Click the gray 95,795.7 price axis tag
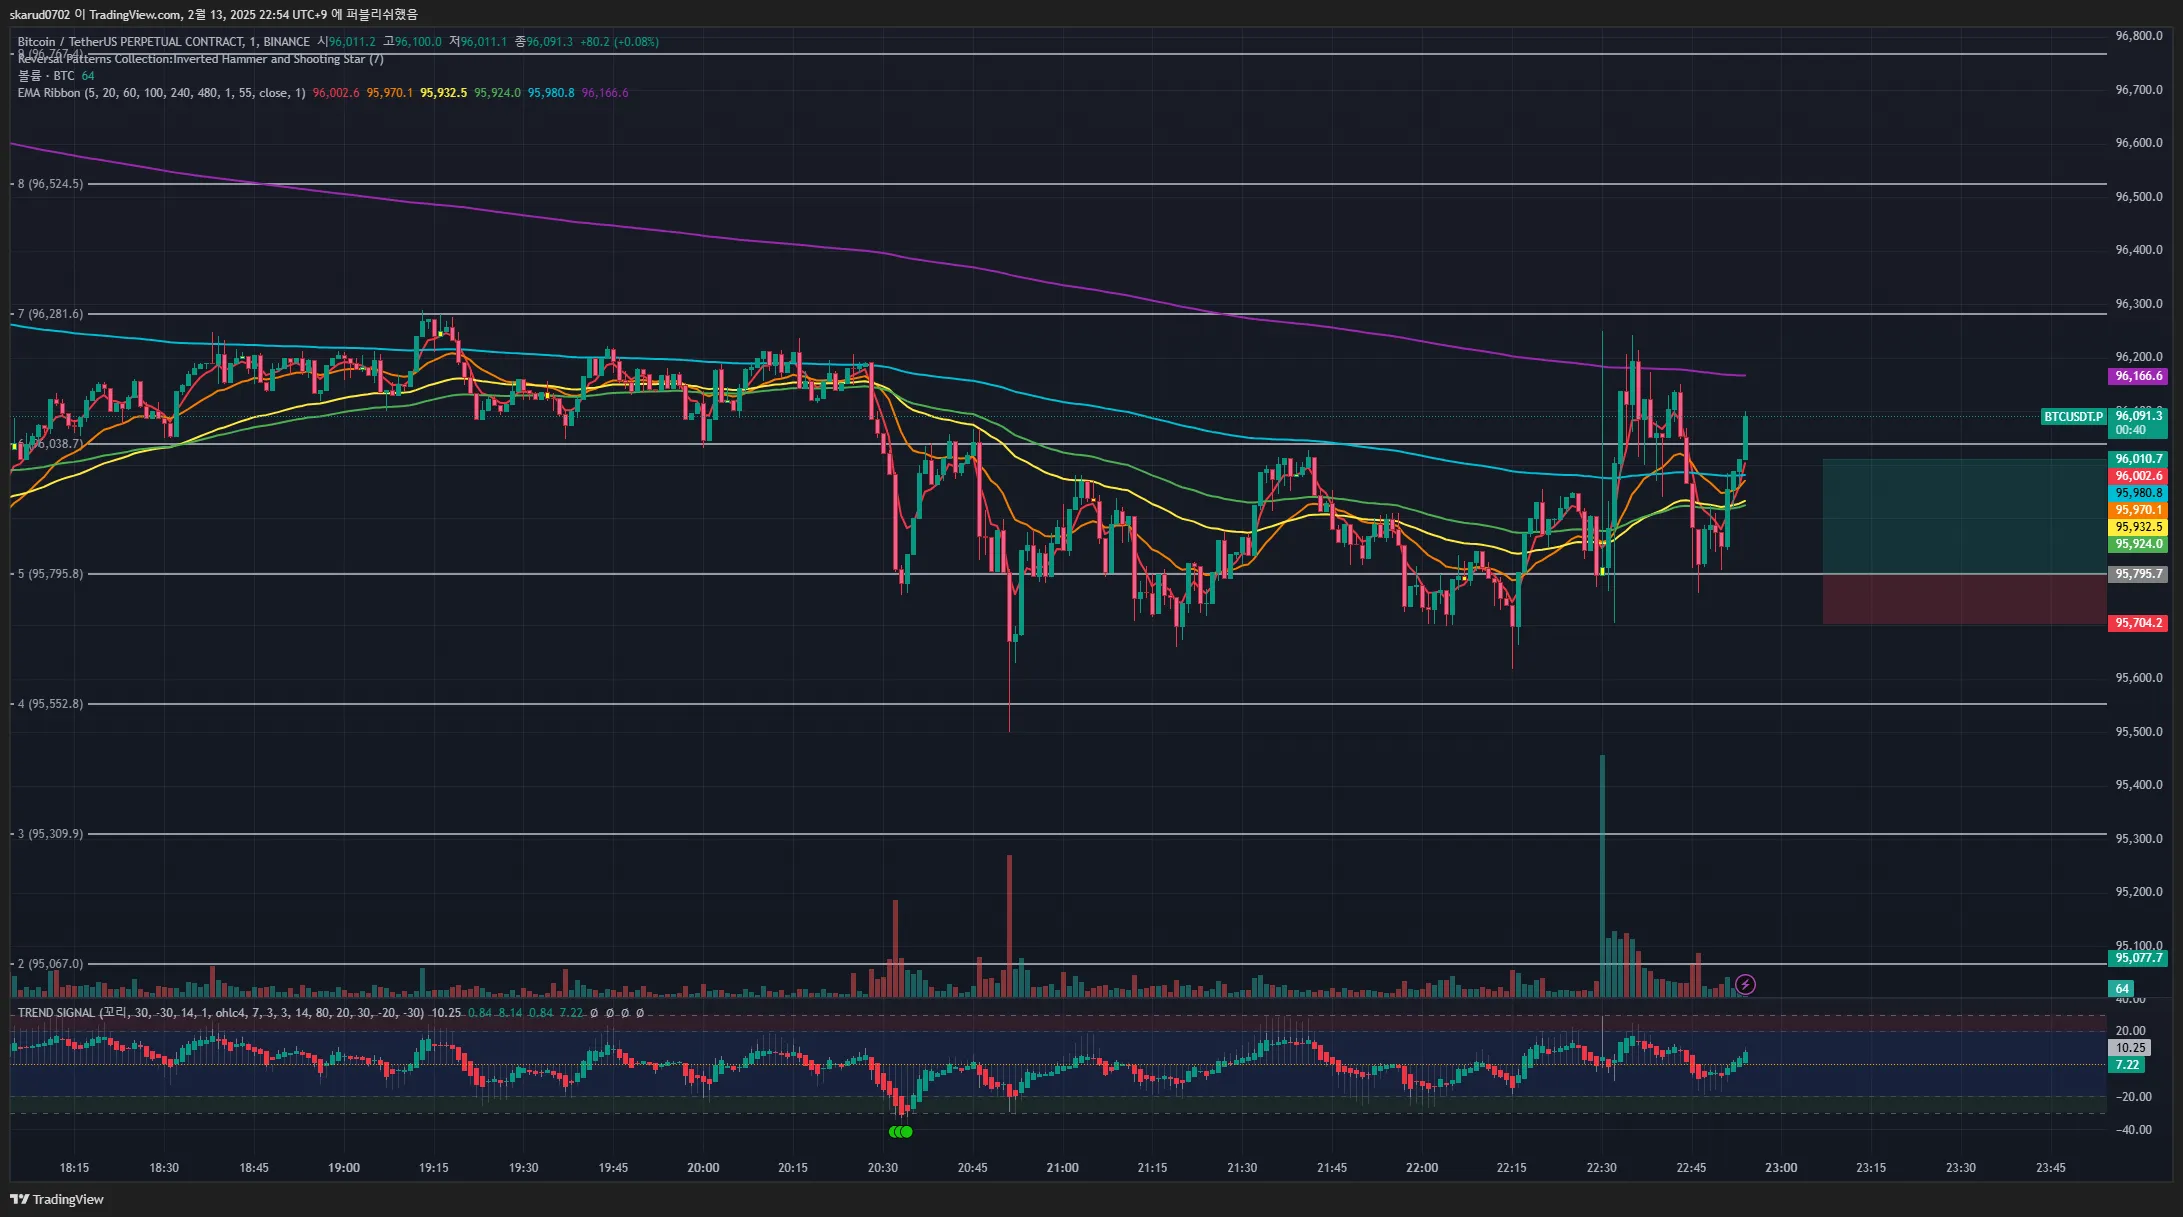This screenshot has width=2183, height=1217. [x=2138, y=574]
